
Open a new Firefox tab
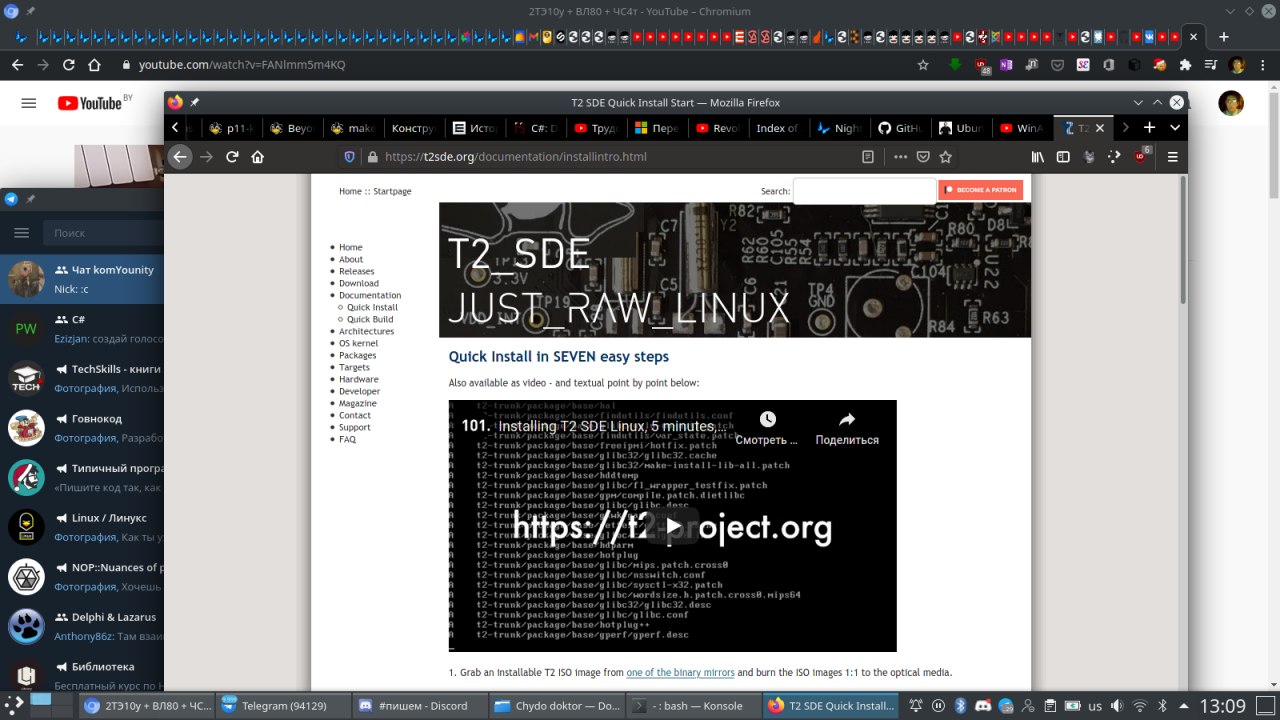point(1149,128)
